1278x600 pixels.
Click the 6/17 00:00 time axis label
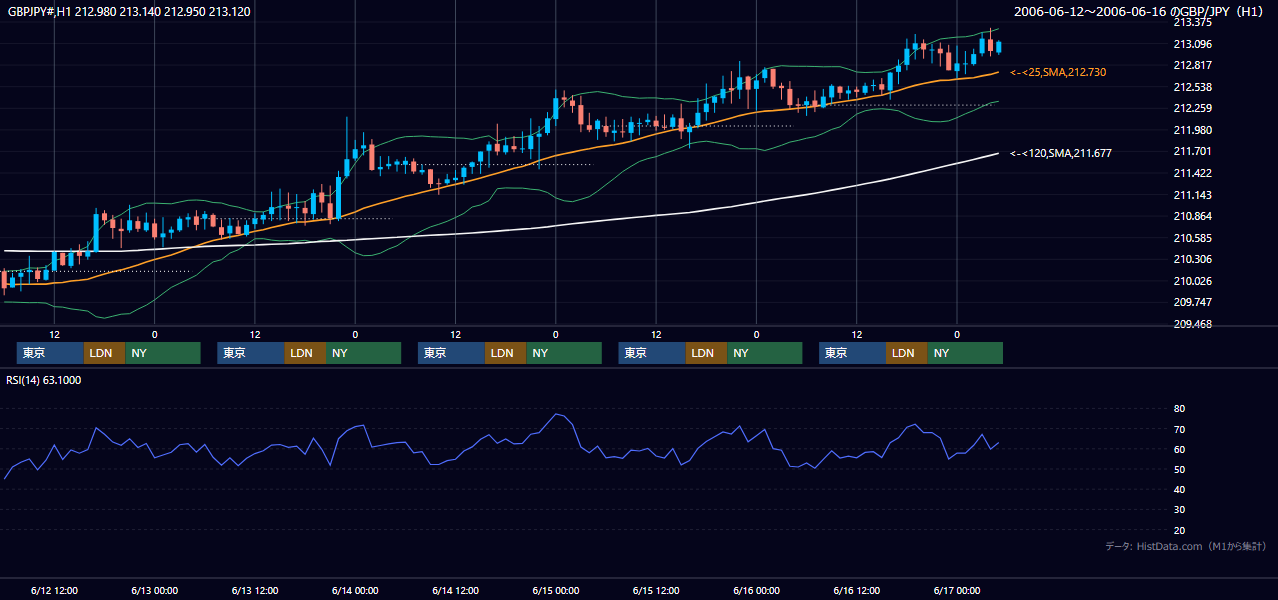click(x=957, y=590)
